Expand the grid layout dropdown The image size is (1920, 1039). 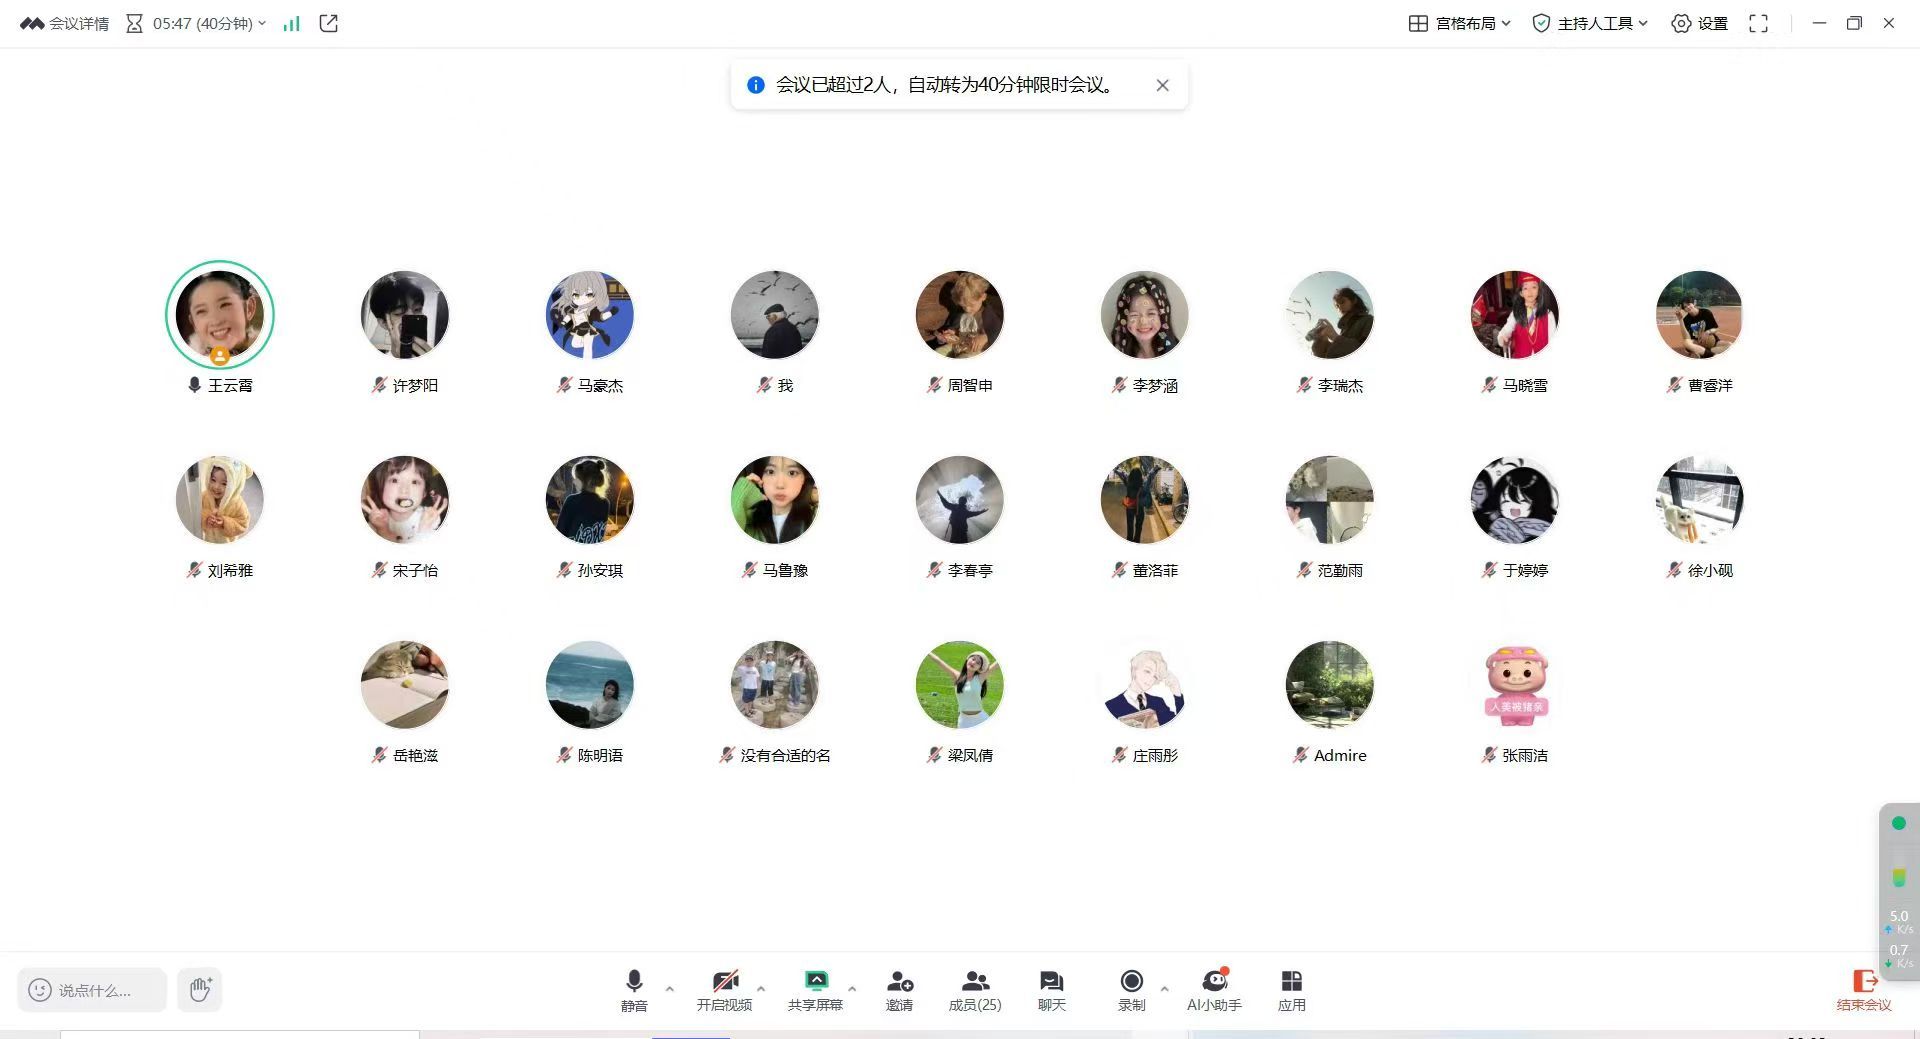click(1459, 23)
